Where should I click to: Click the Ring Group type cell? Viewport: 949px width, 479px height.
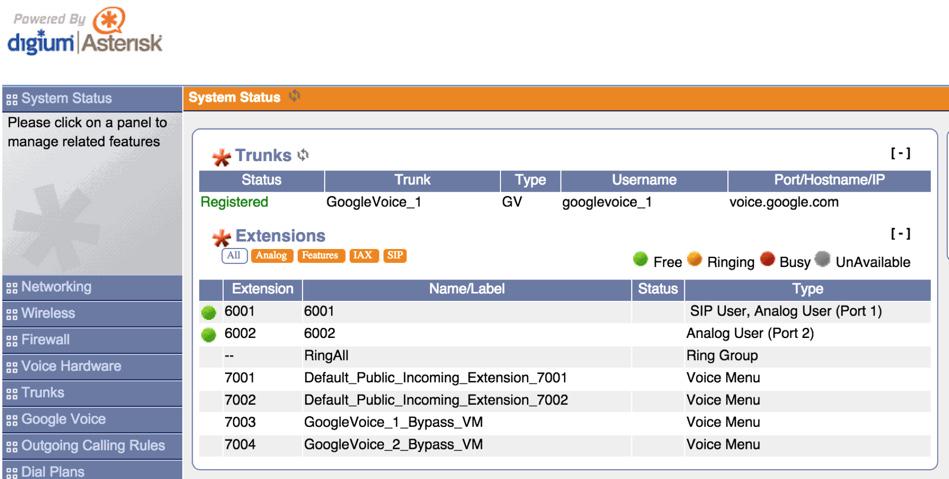722,356
